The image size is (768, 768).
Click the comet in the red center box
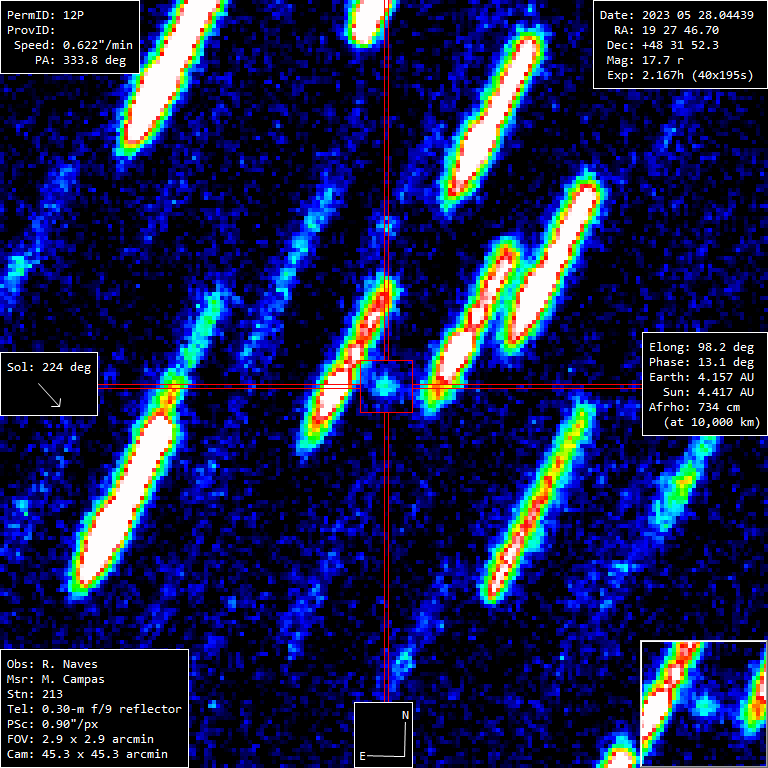pyautogui.click(x=385, y=386)
